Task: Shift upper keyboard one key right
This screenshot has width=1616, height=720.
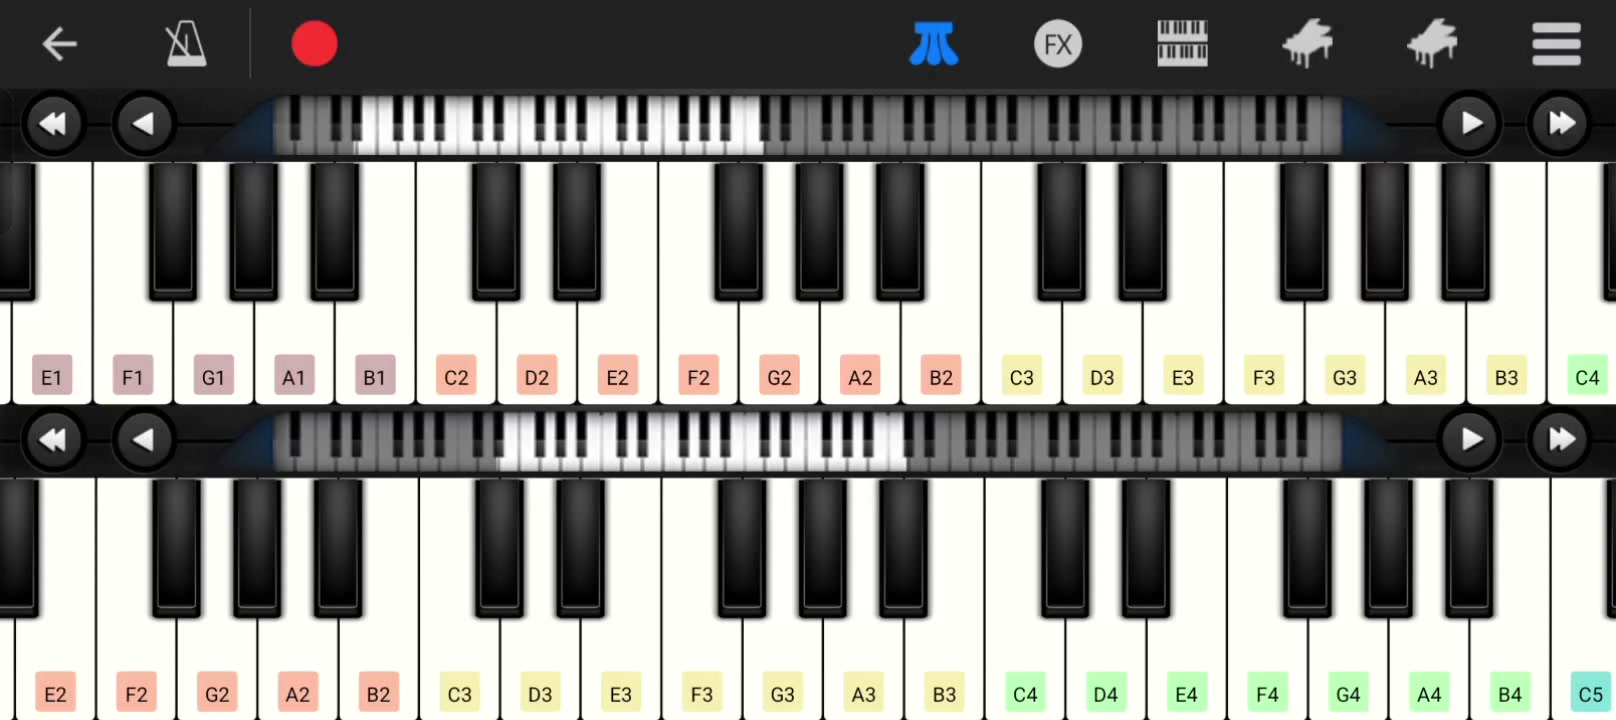Action: 1470,123
